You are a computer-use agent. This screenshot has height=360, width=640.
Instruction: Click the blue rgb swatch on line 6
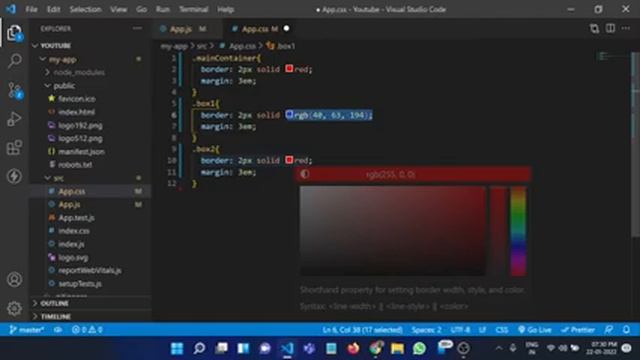click(289, 114)
